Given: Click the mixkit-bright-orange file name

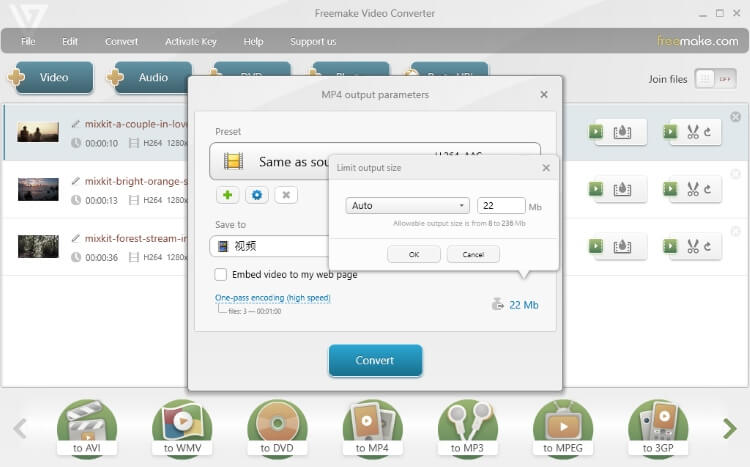Looking at the screenshot, I should (x=136, y=181).
